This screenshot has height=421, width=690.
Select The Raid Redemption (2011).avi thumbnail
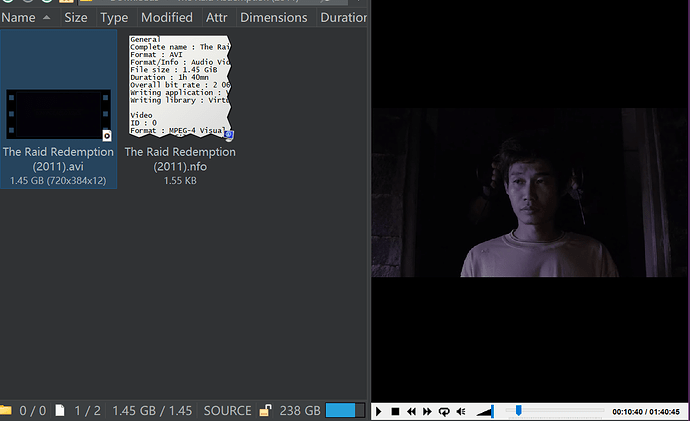pyautogui.click(x=59, y=114)
